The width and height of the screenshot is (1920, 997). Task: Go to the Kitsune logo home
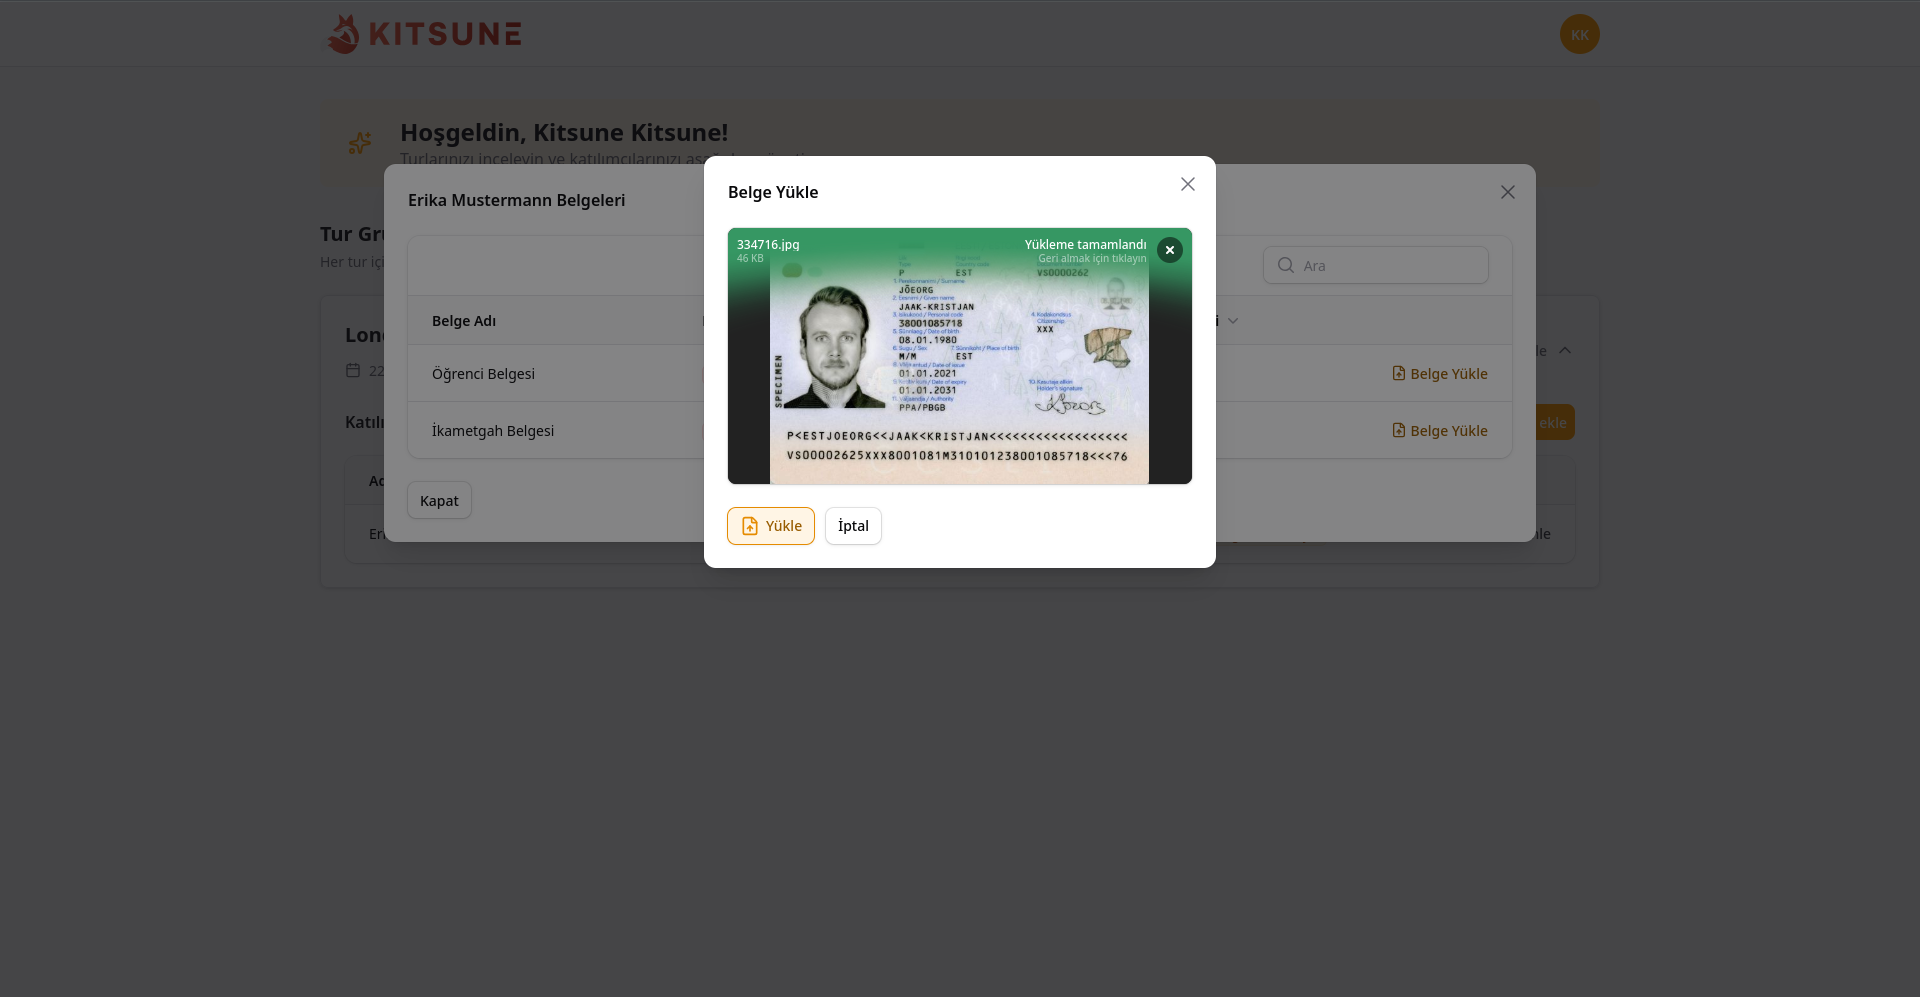(x=424, y=34)
